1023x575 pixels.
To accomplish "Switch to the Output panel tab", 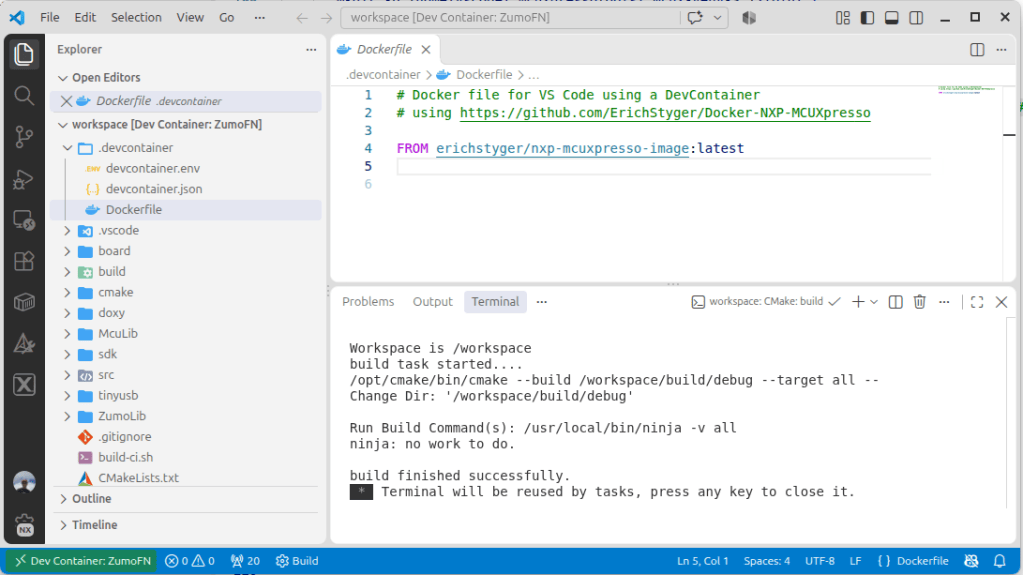I will [432, 302].
